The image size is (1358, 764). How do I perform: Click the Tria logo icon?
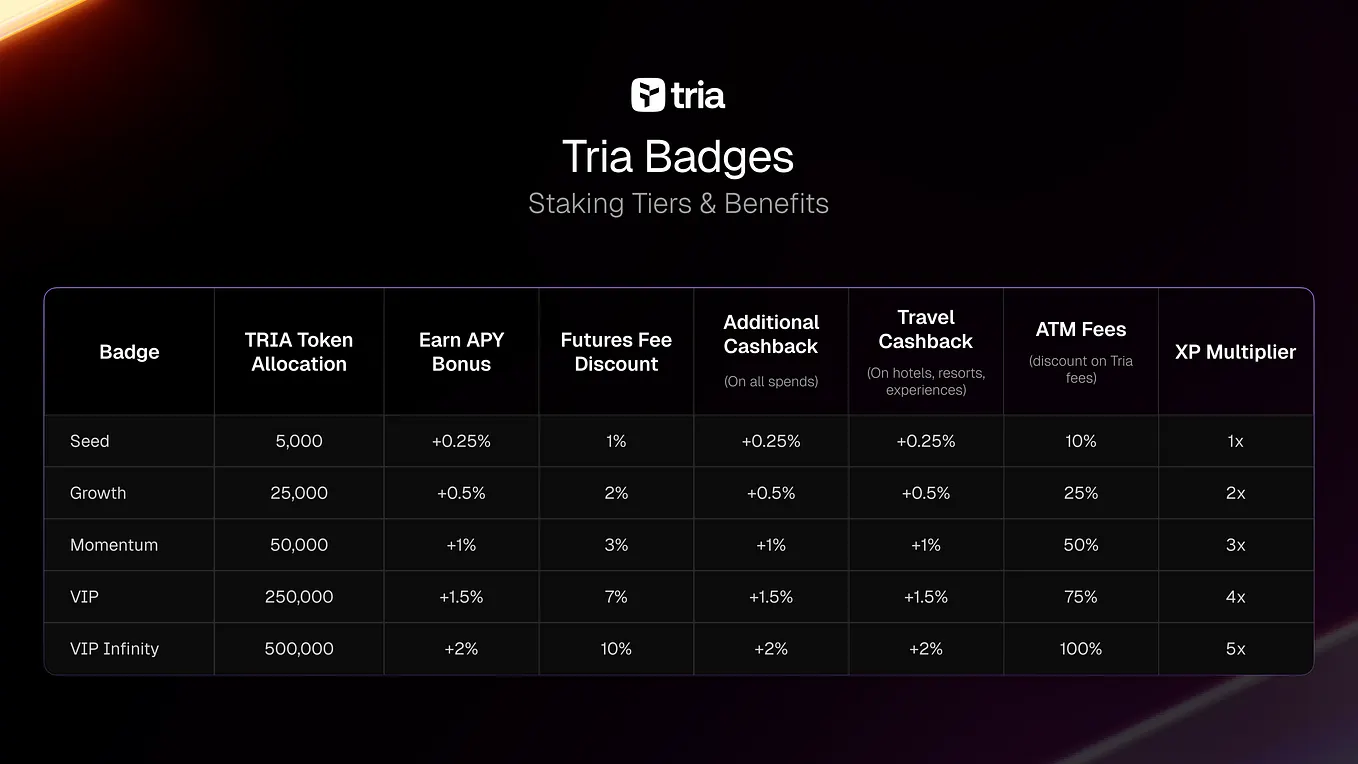(x=648, y=95)
